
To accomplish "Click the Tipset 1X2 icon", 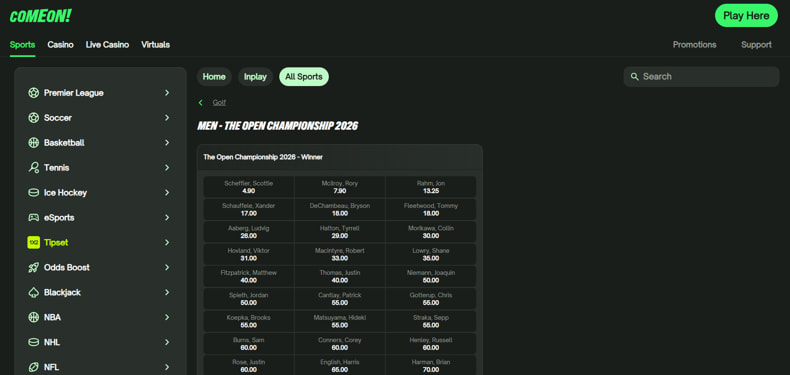I will click(34, 242).
